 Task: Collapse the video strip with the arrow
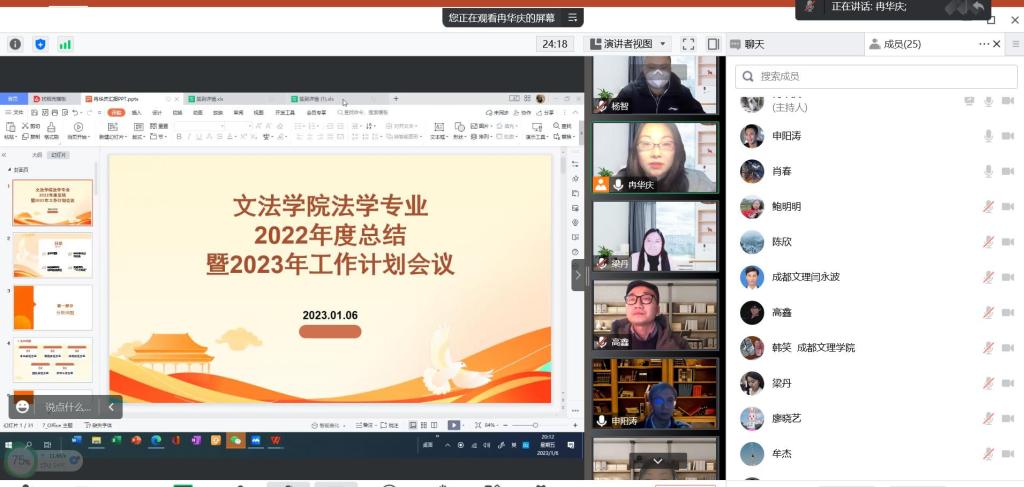tap(578, 273)
